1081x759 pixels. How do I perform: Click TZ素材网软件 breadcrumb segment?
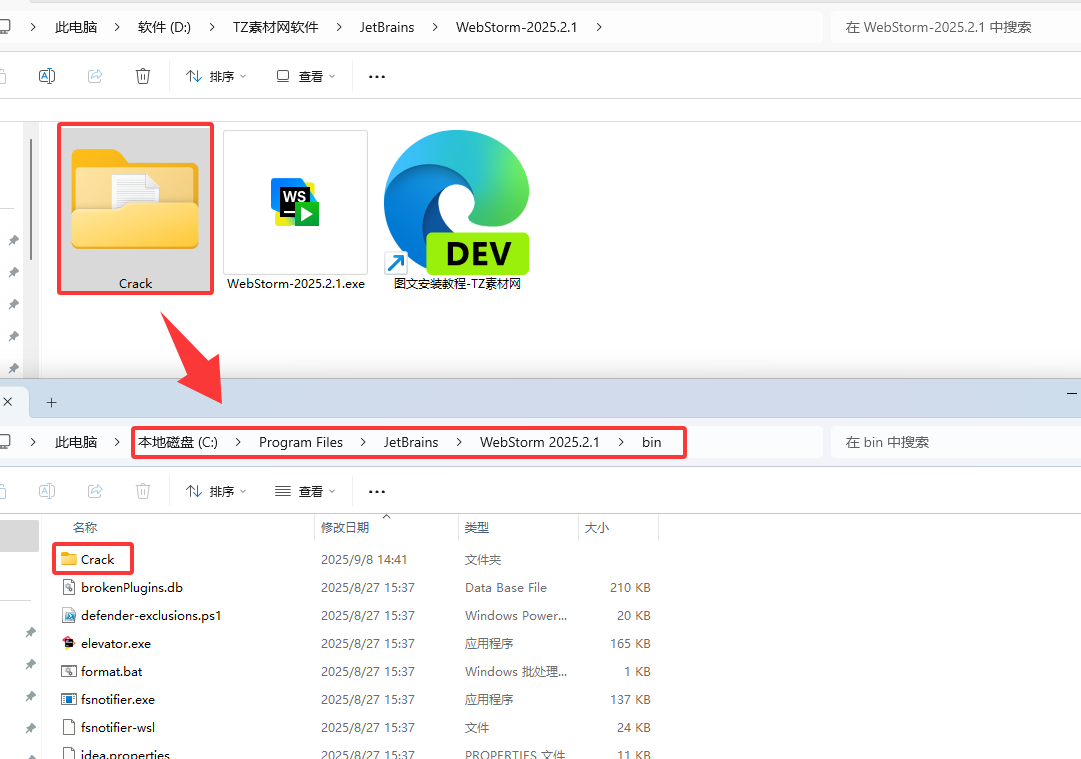pyautogui.click(x=276, y=28)
